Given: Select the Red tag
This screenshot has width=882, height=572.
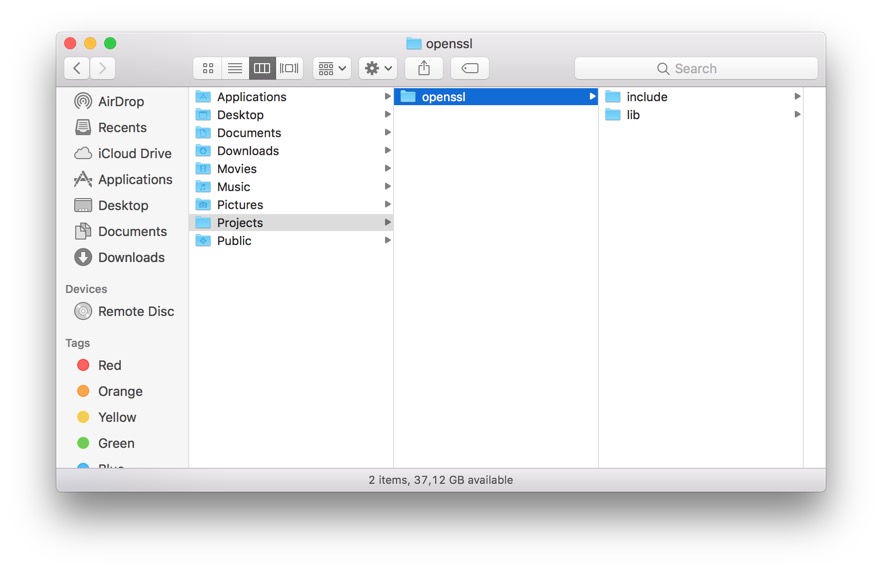Looking at the screenshot, I should (109, 365).
